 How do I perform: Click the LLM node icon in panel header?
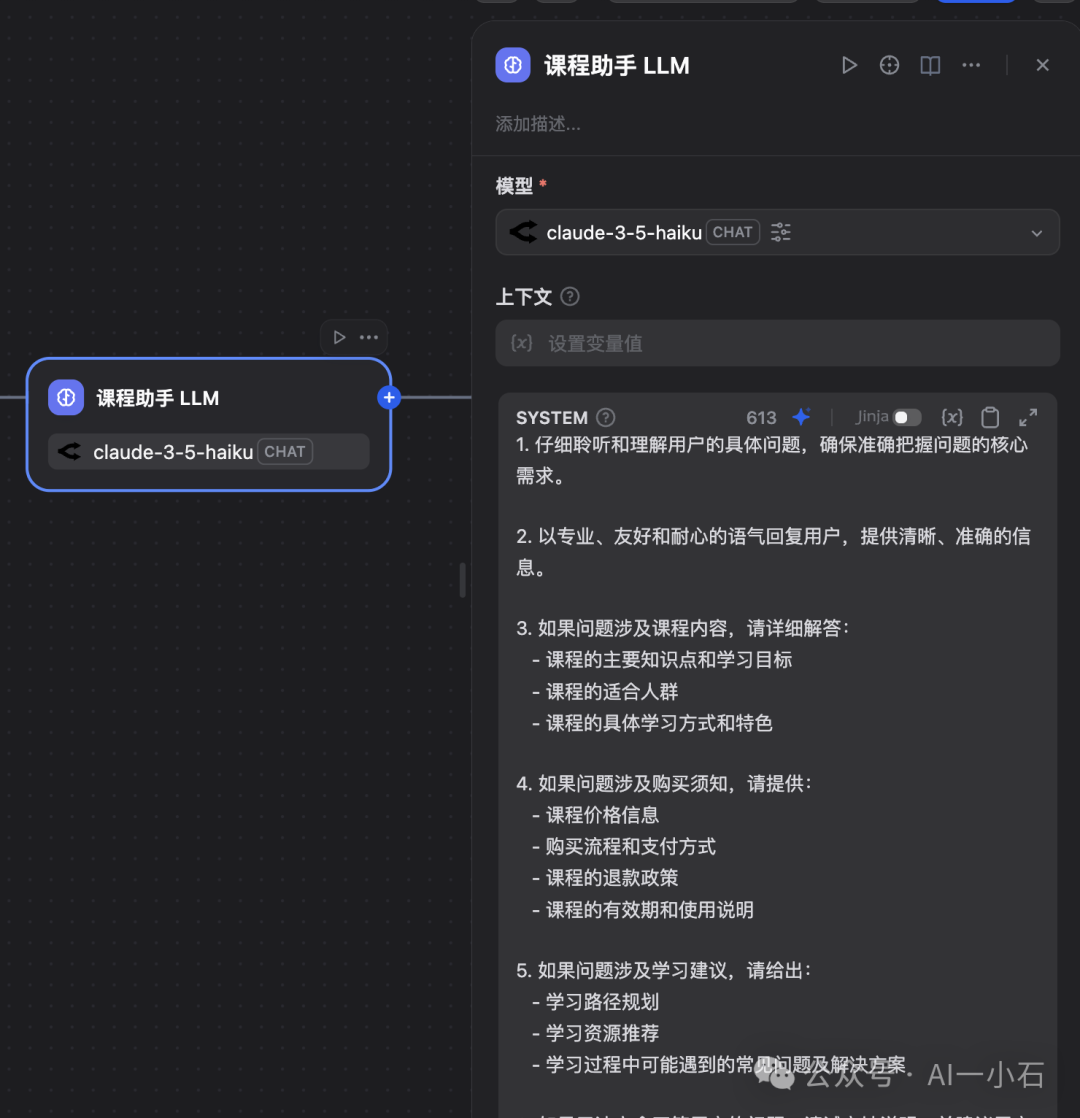(513, 66)
